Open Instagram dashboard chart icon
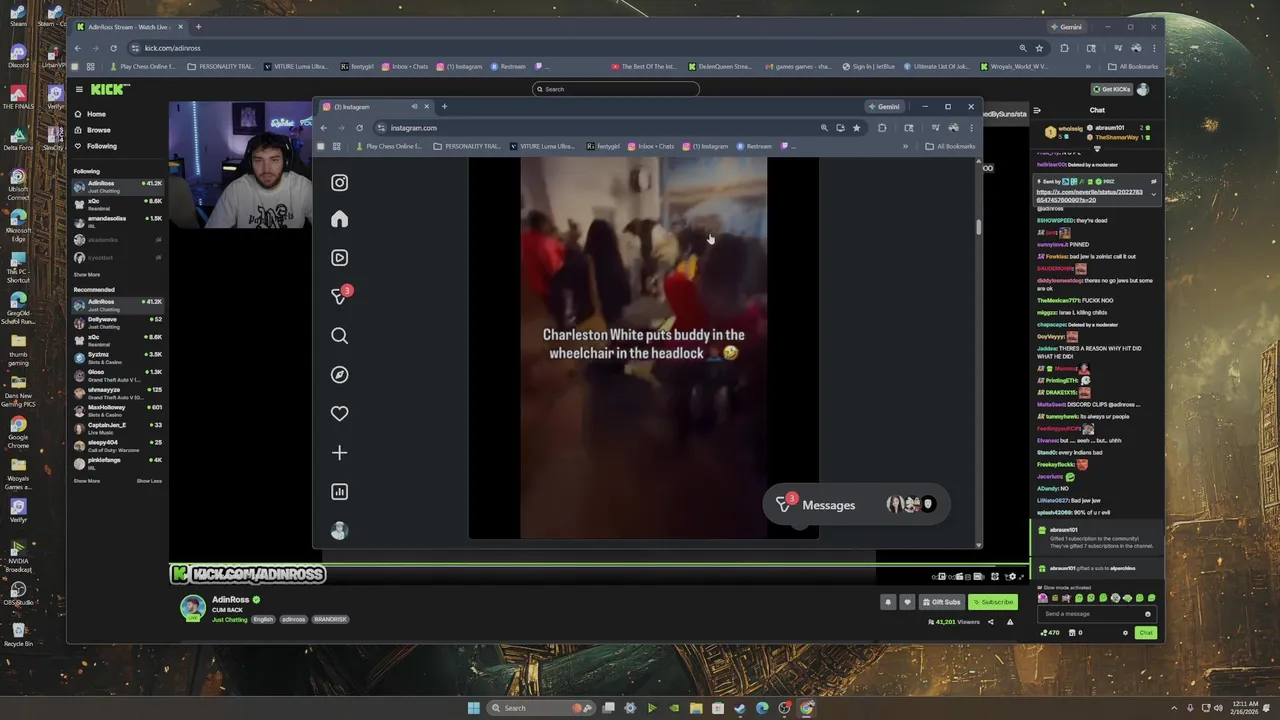Viewport: 1280px width, 720px height. pyautogui.click(x=340, y=492)
